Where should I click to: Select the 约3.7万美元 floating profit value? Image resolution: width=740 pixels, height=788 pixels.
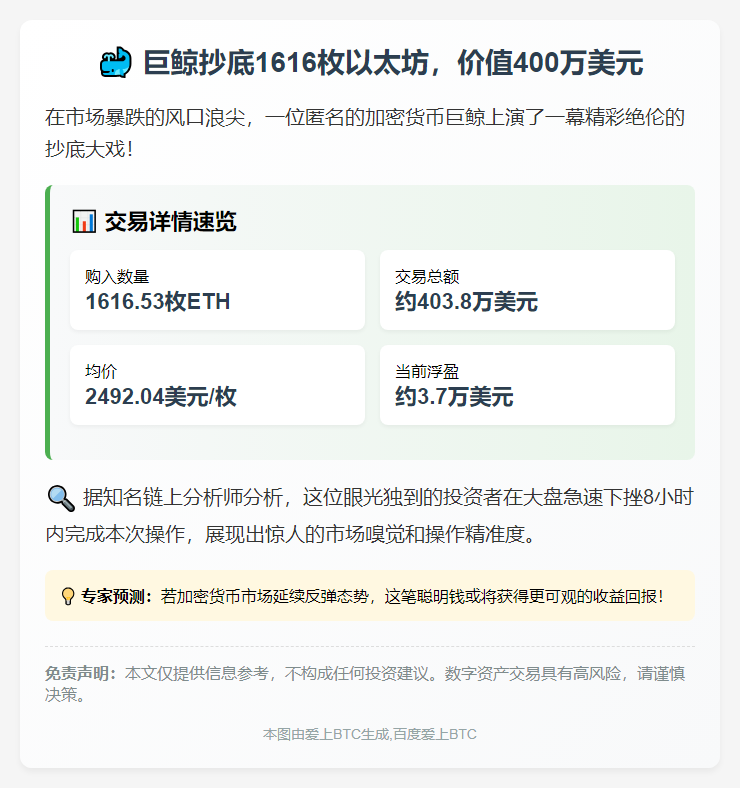(x=454, y=397)
